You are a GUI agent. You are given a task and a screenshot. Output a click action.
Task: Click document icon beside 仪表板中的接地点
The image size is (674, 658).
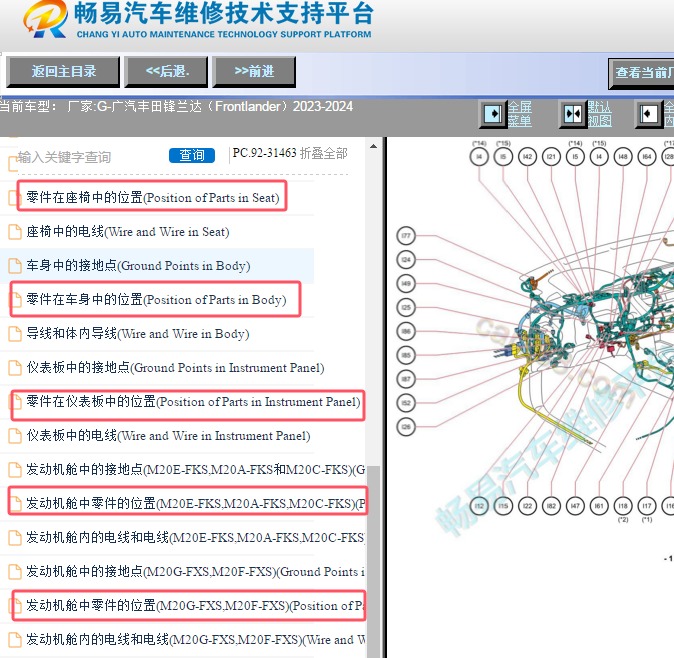pyautogui.click(x=15, y=367)
